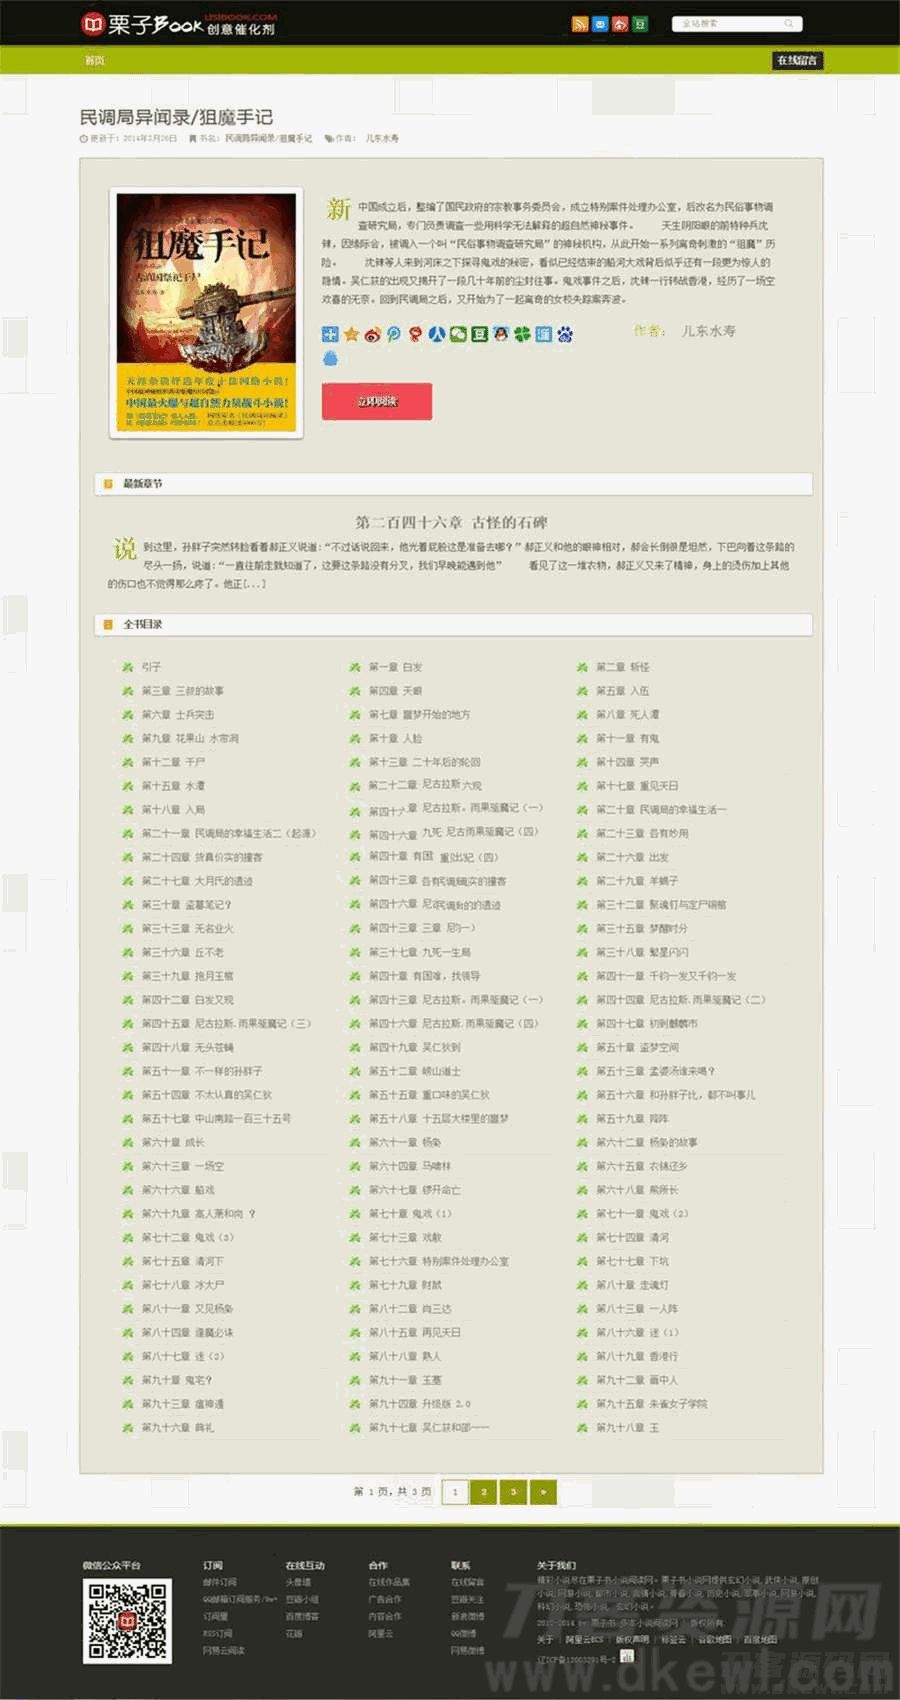Open latest chapter title 第二百四十六章 古怪的石碑
This screenshot has width=900, height=1700.
(x=451, y=522)
